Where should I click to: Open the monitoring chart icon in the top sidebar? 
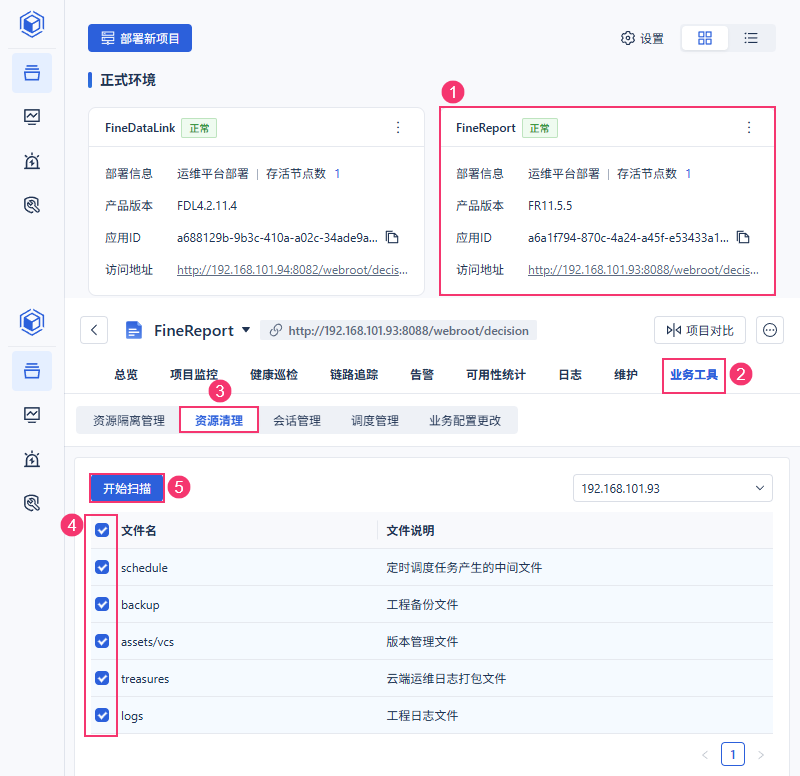pyautogui.click(x=32, y=117)
